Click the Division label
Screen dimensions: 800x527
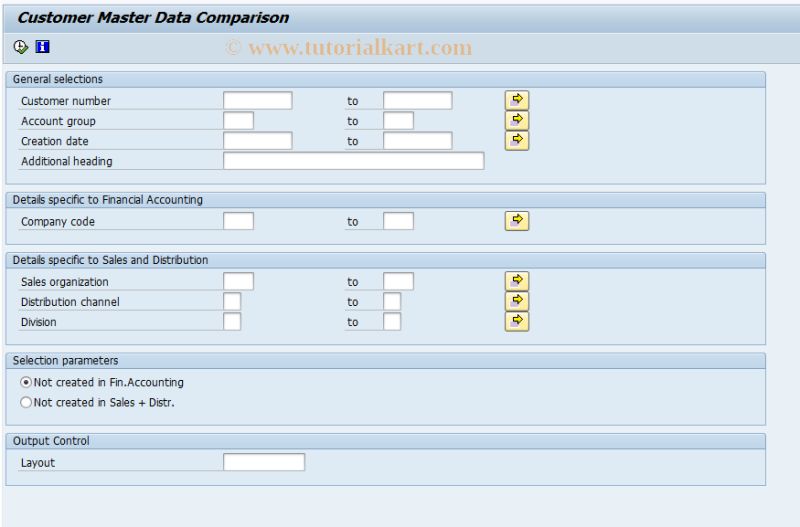[x=39, y=322]
